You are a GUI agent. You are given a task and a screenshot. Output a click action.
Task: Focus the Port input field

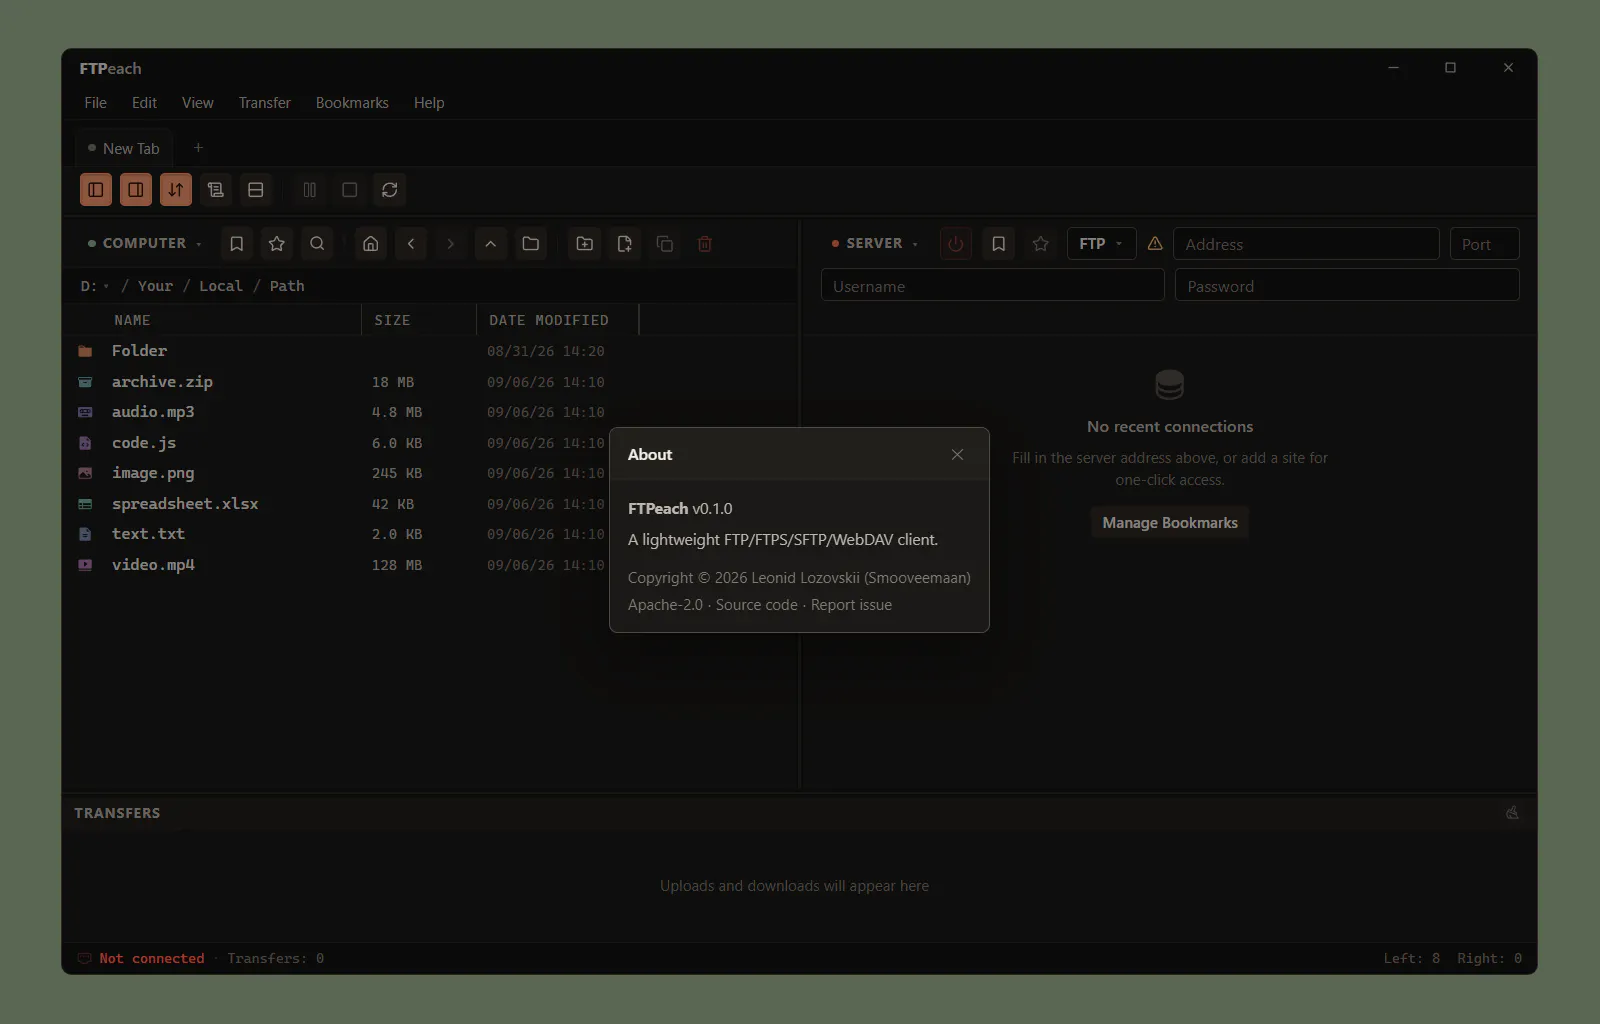[x=1485, y=244]
